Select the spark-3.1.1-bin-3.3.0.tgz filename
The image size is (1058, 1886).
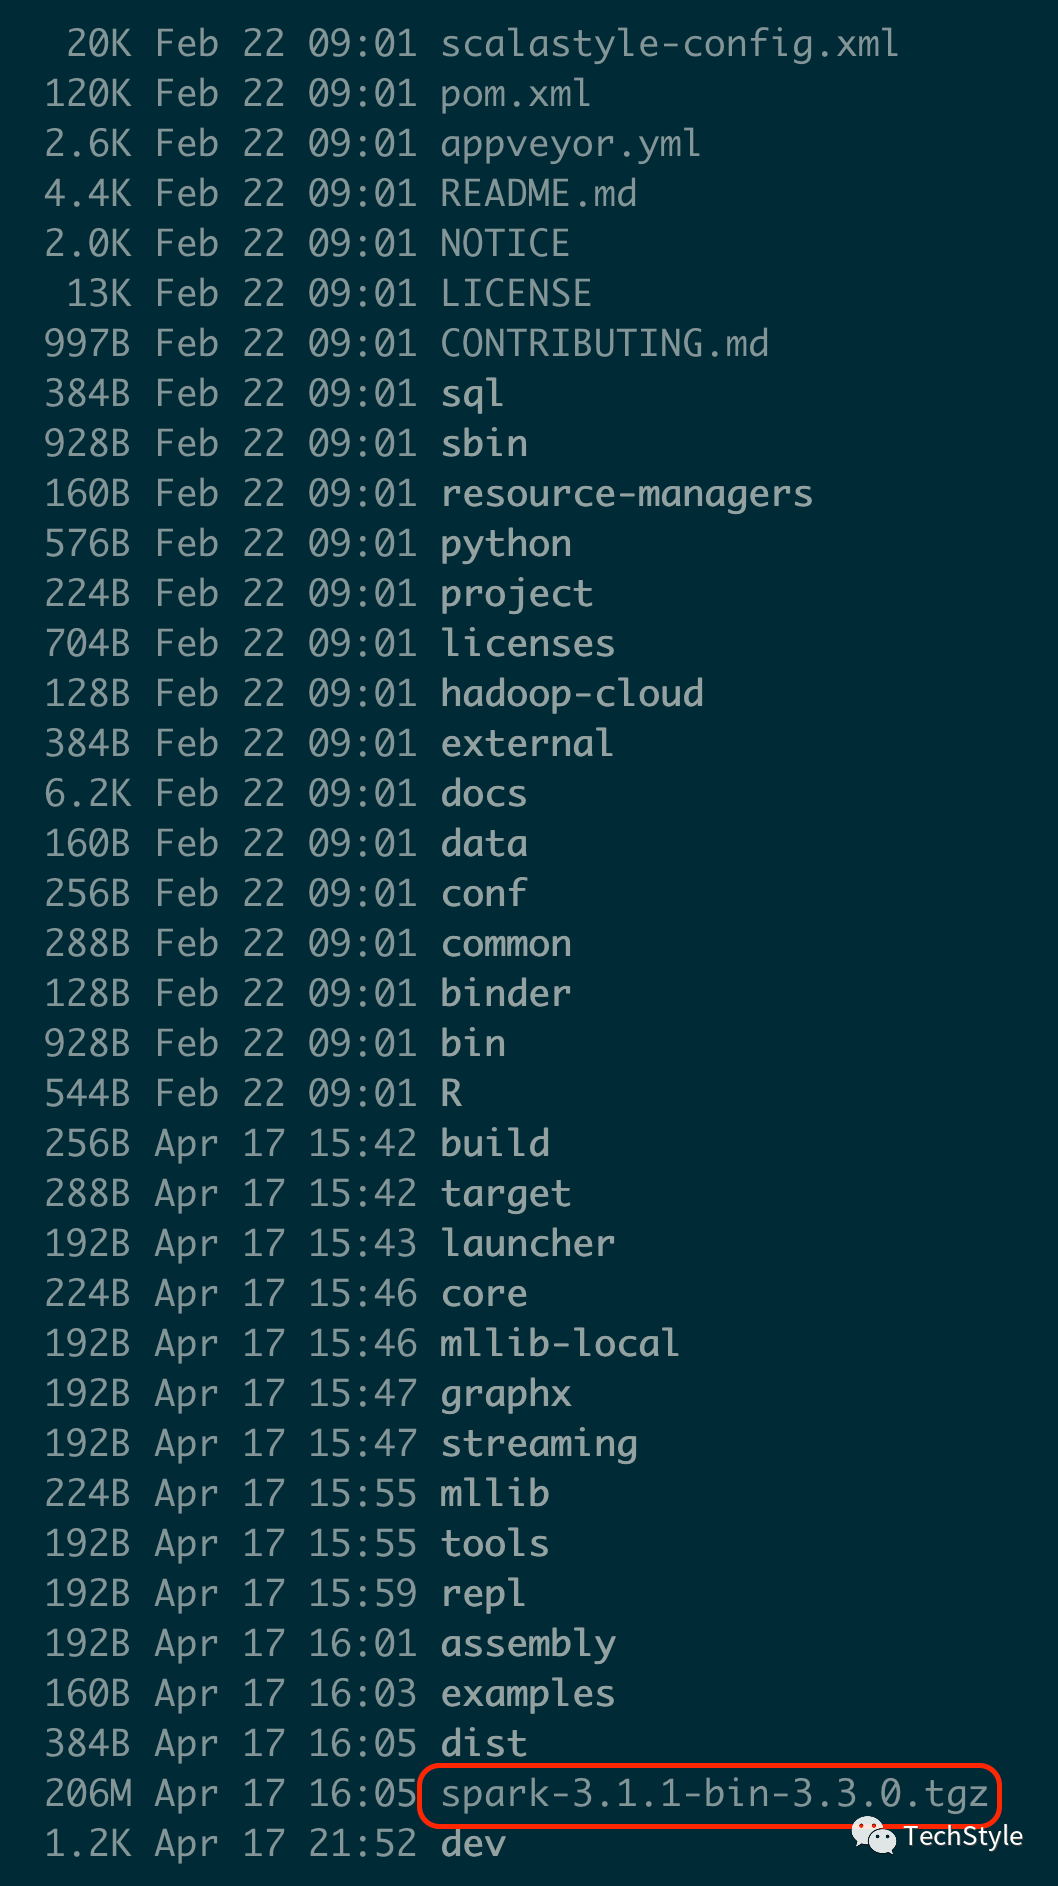pos(714,1793)
